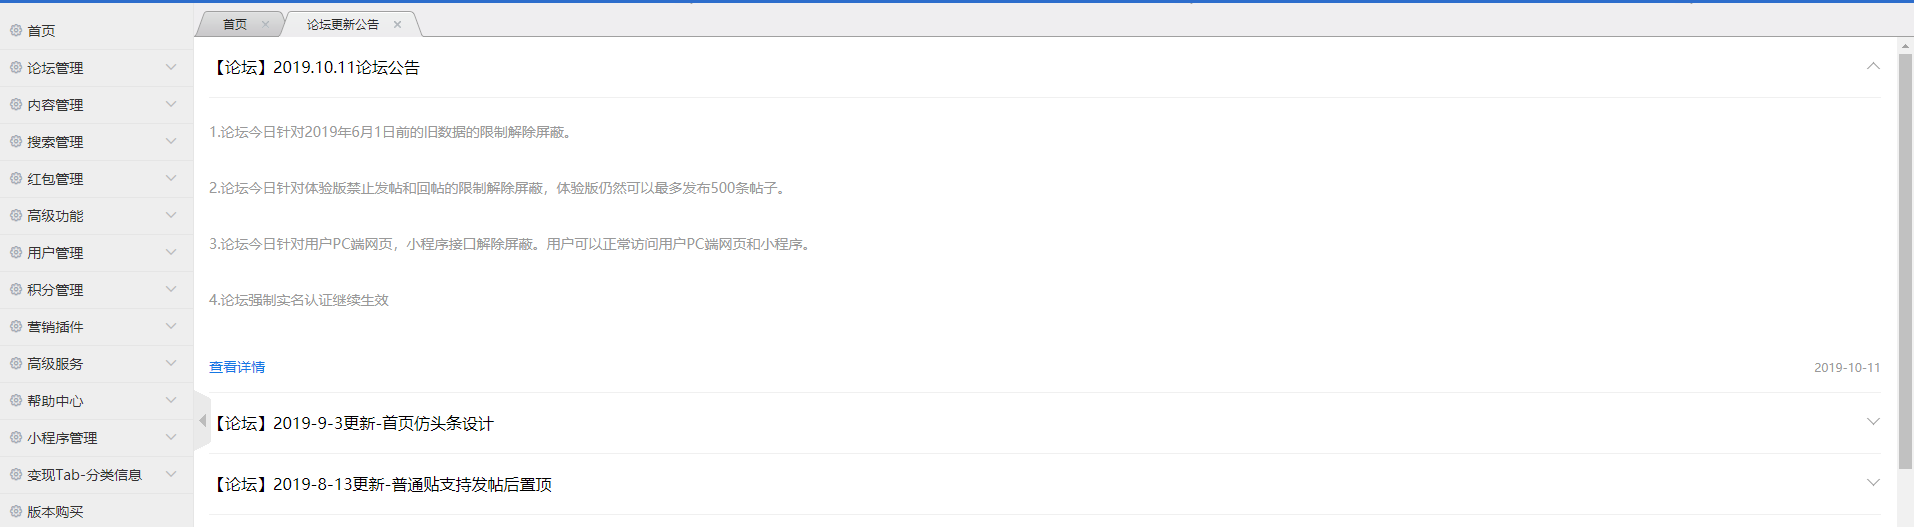Click the gear icon beside 高级功能
This screenshot has height=527, width=1914.
(x=16, y=216)
